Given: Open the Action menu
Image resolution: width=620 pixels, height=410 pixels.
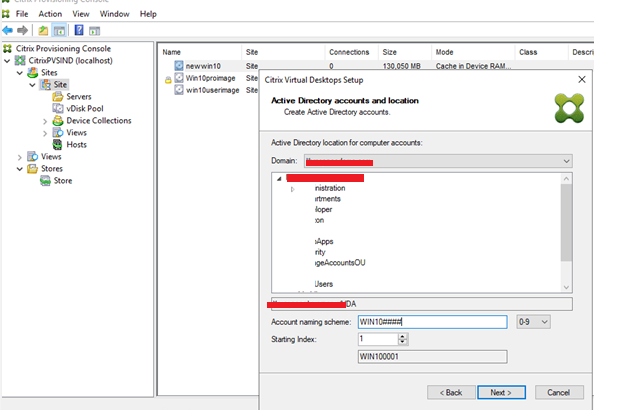Looking at the screenshot, I should tap(50, 14).
